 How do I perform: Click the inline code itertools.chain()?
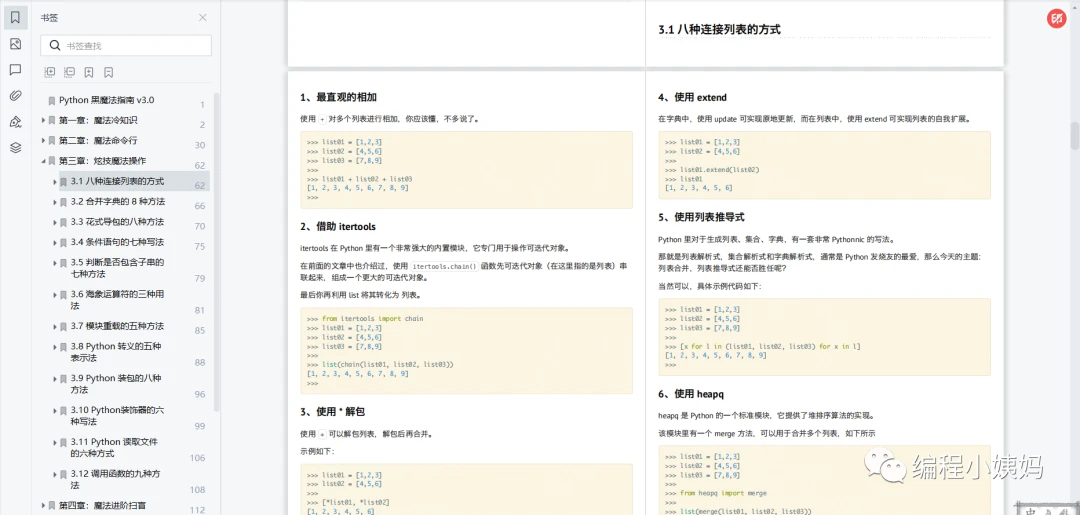[445, 266]
